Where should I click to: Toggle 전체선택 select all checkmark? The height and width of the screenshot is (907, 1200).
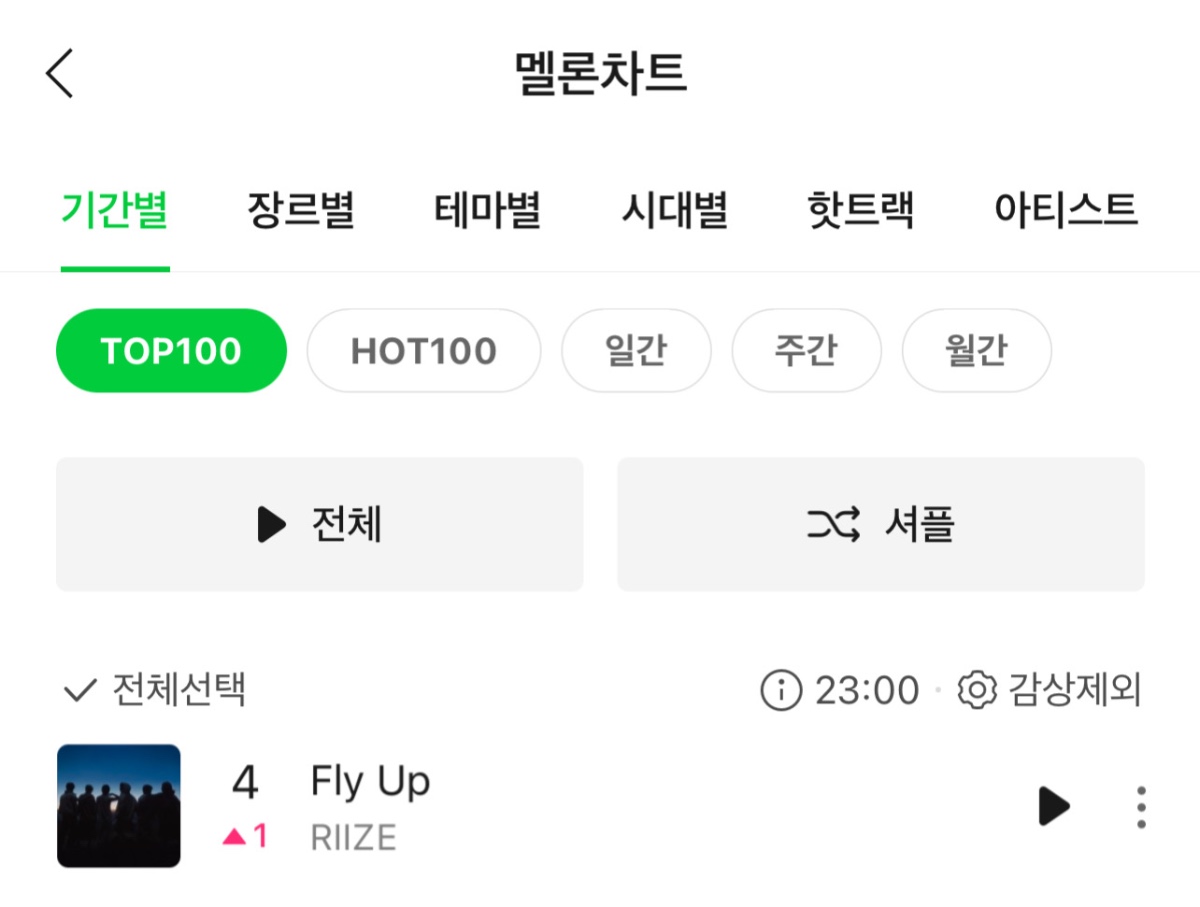point(79,690)
